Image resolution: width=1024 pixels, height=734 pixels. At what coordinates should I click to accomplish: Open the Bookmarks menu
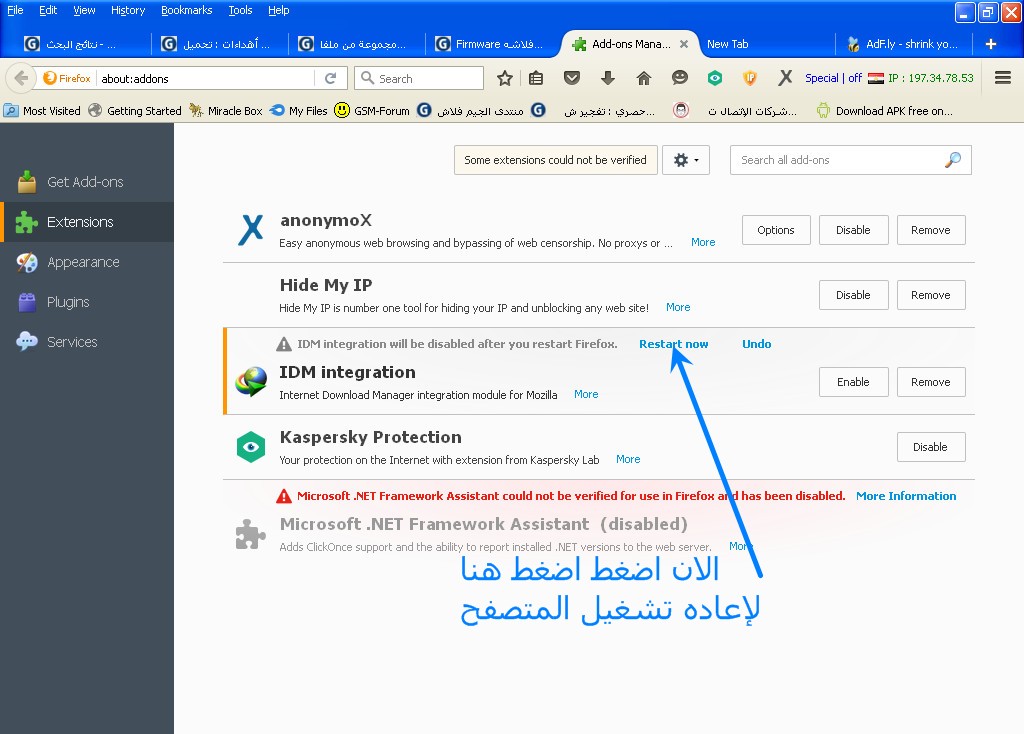click(x=186, y=10)
